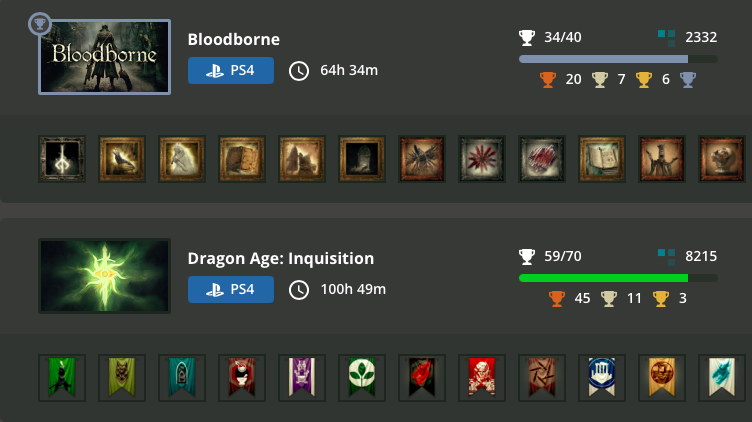
Task: Click Dragon Age's bronze trophy icon
Action: click(x=557, y=298)
